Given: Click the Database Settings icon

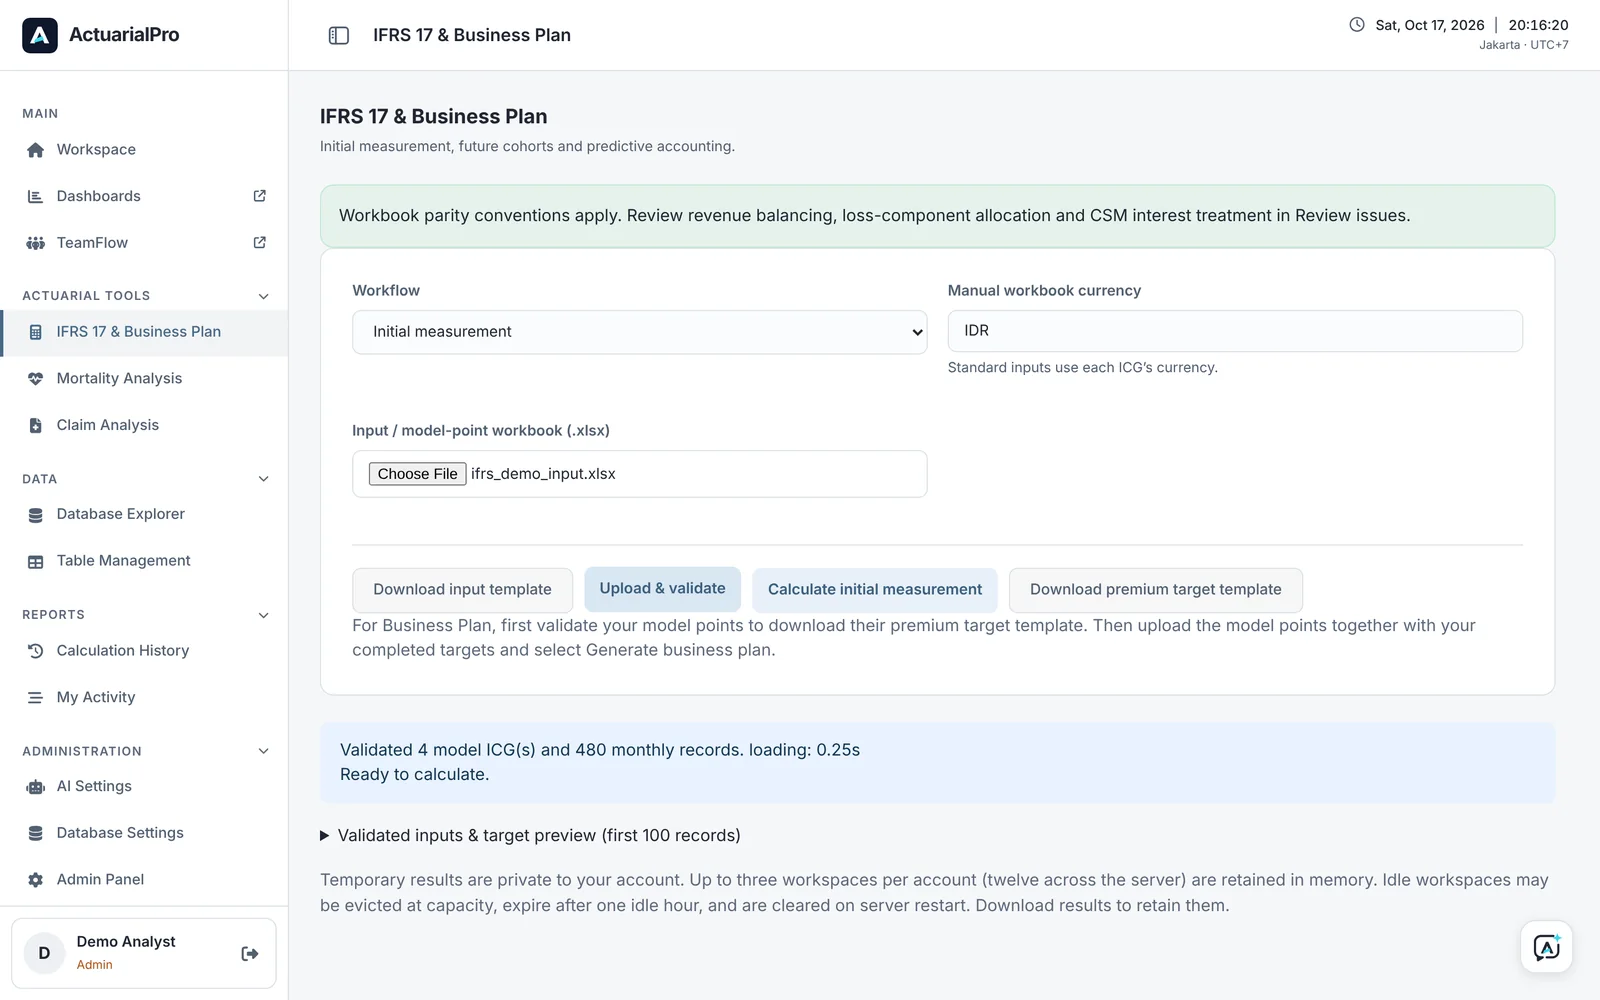Looking at the screenshot, I should (36, 833).
